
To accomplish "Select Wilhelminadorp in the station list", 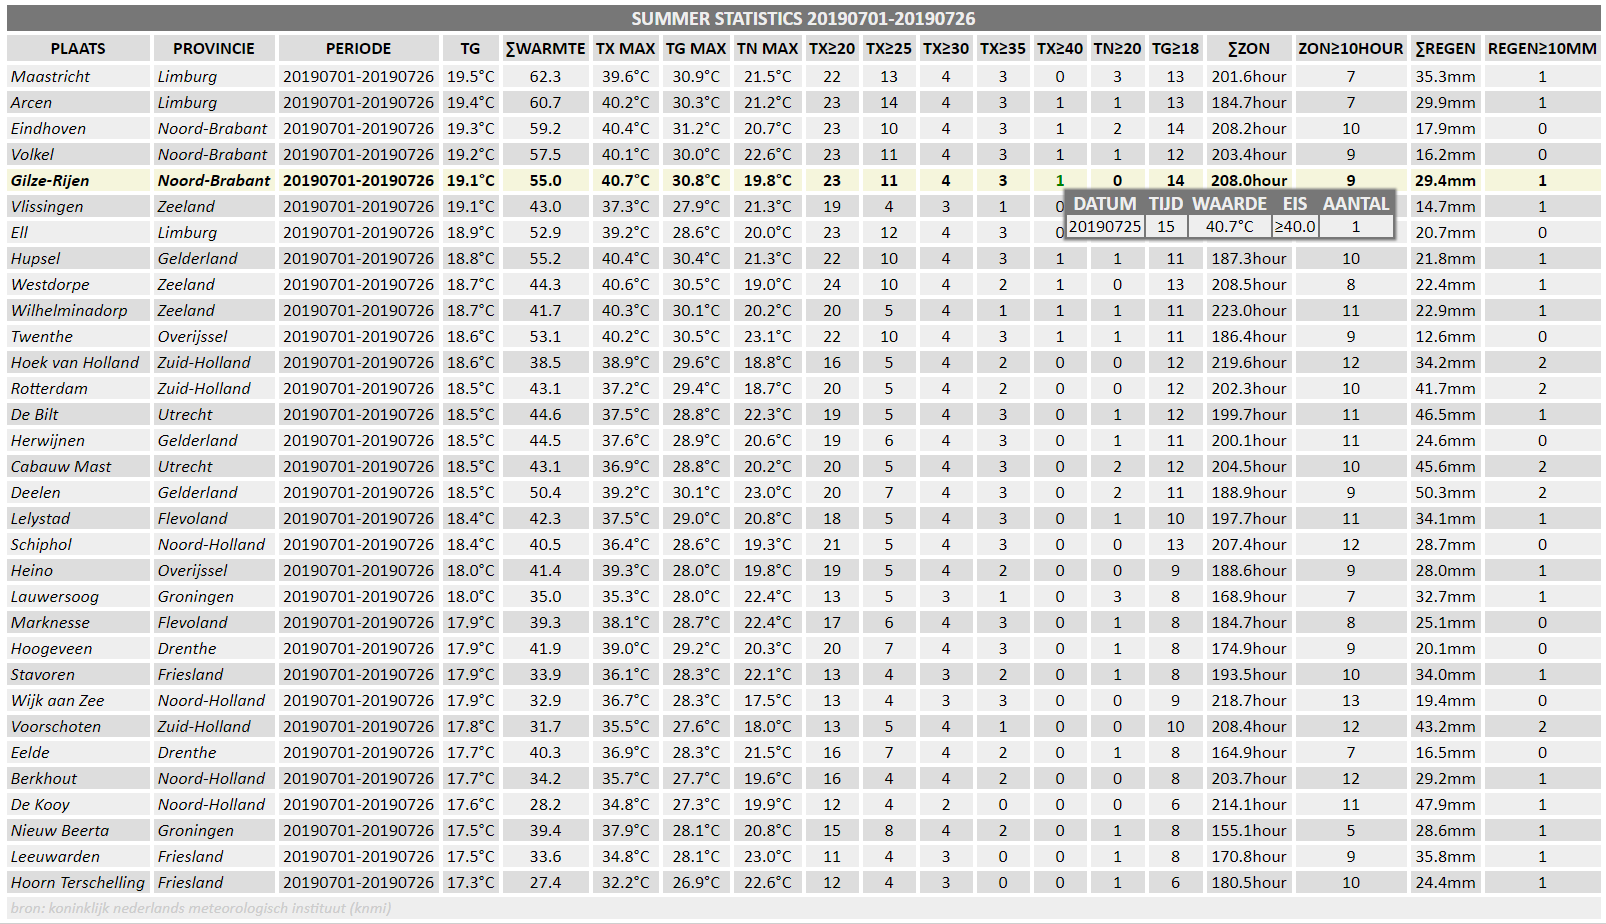I will tap(69, 310).
